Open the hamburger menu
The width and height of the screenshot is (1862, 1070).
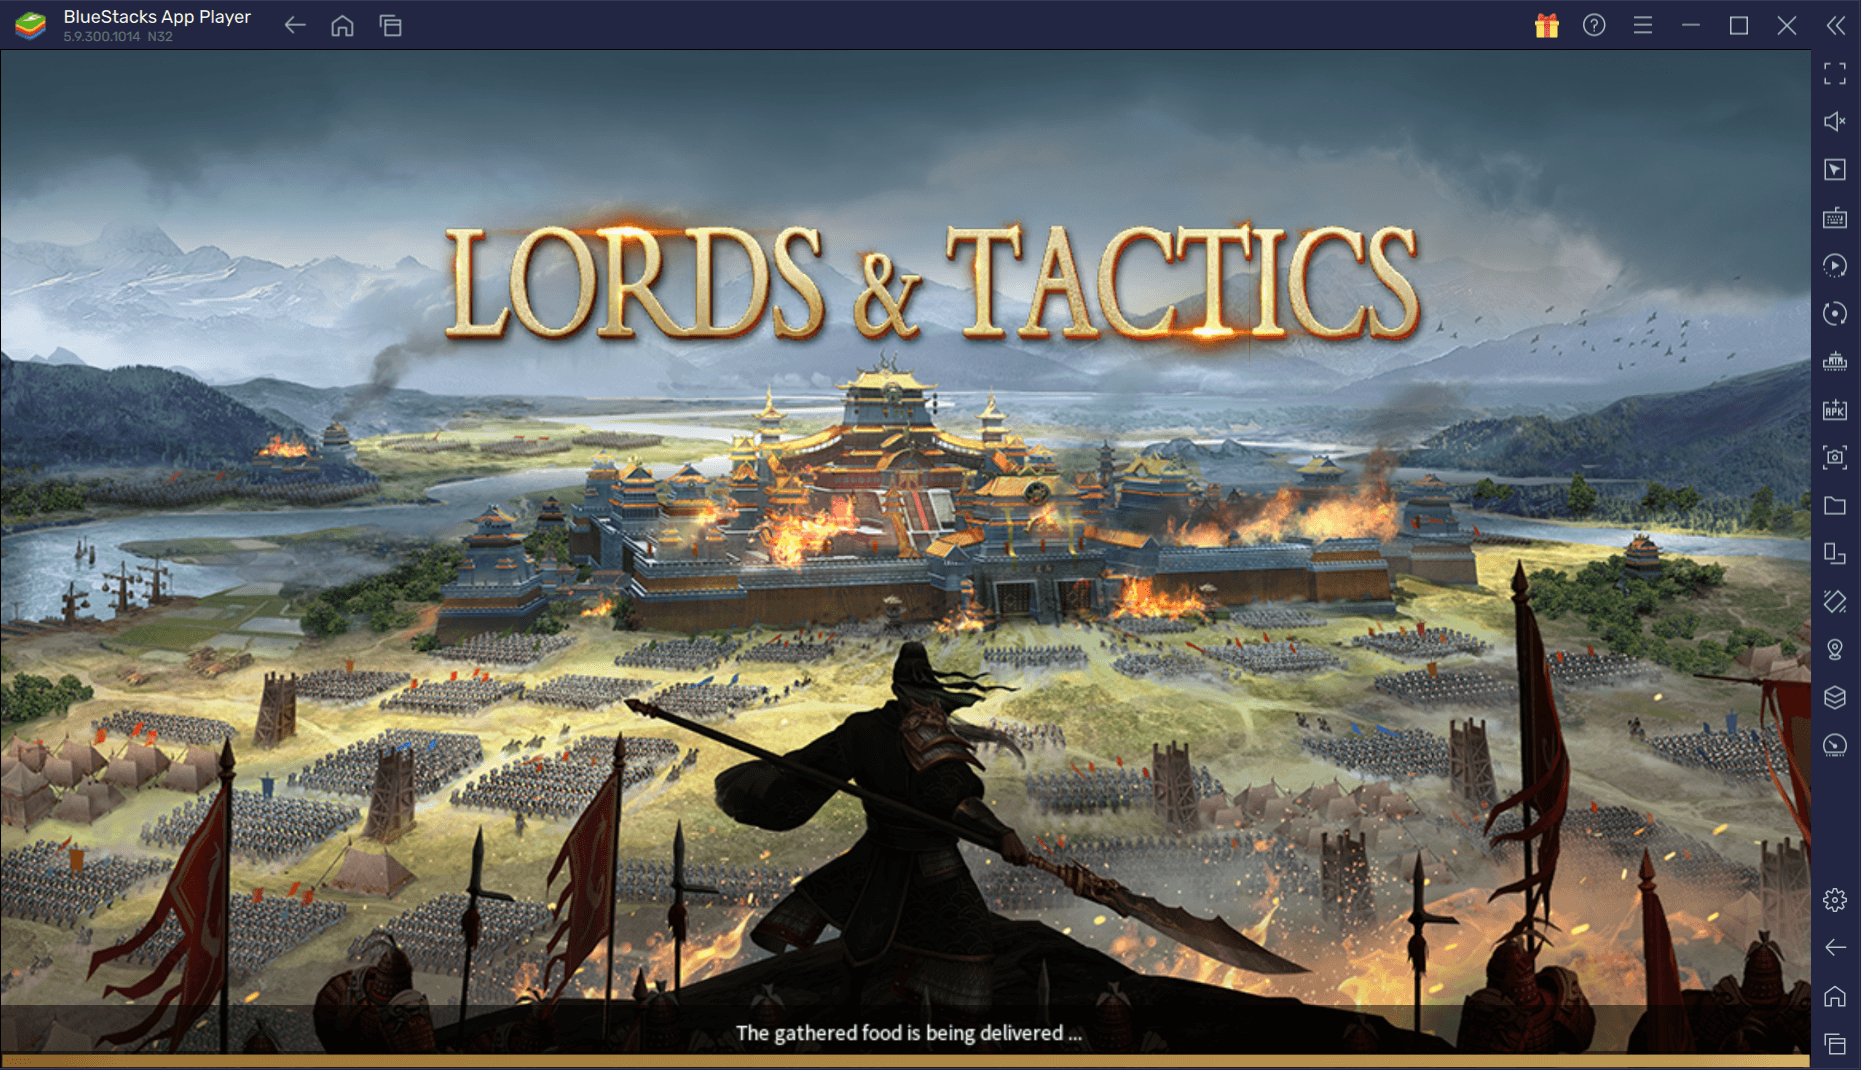tap(1643, 25)
